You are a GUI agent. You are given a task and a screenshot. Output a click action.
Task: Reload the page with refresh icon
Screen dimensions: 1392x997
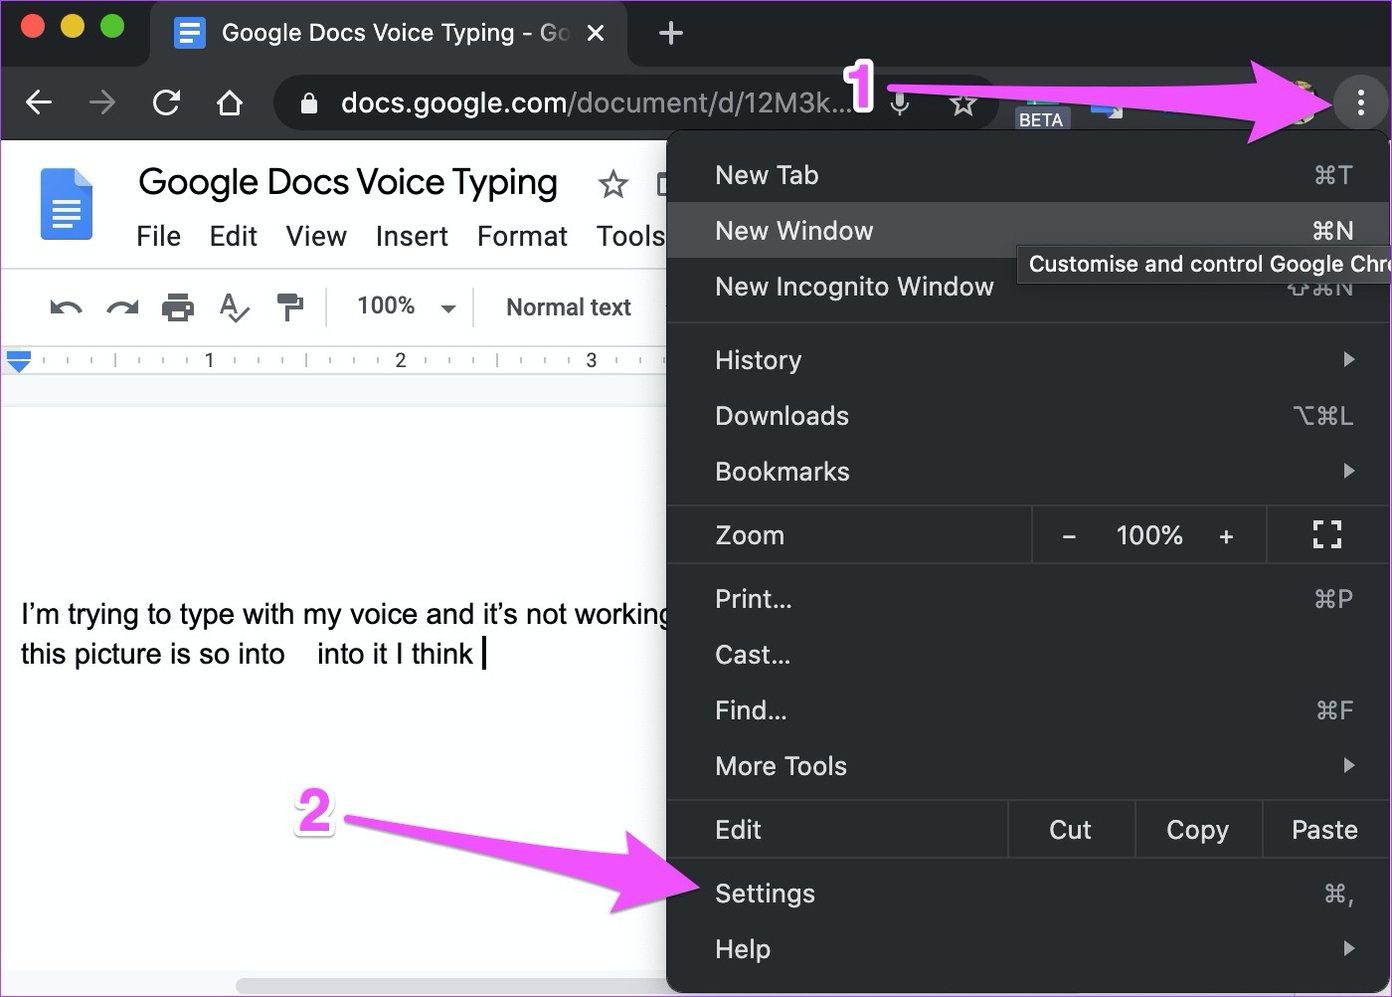tap(166, 102)
